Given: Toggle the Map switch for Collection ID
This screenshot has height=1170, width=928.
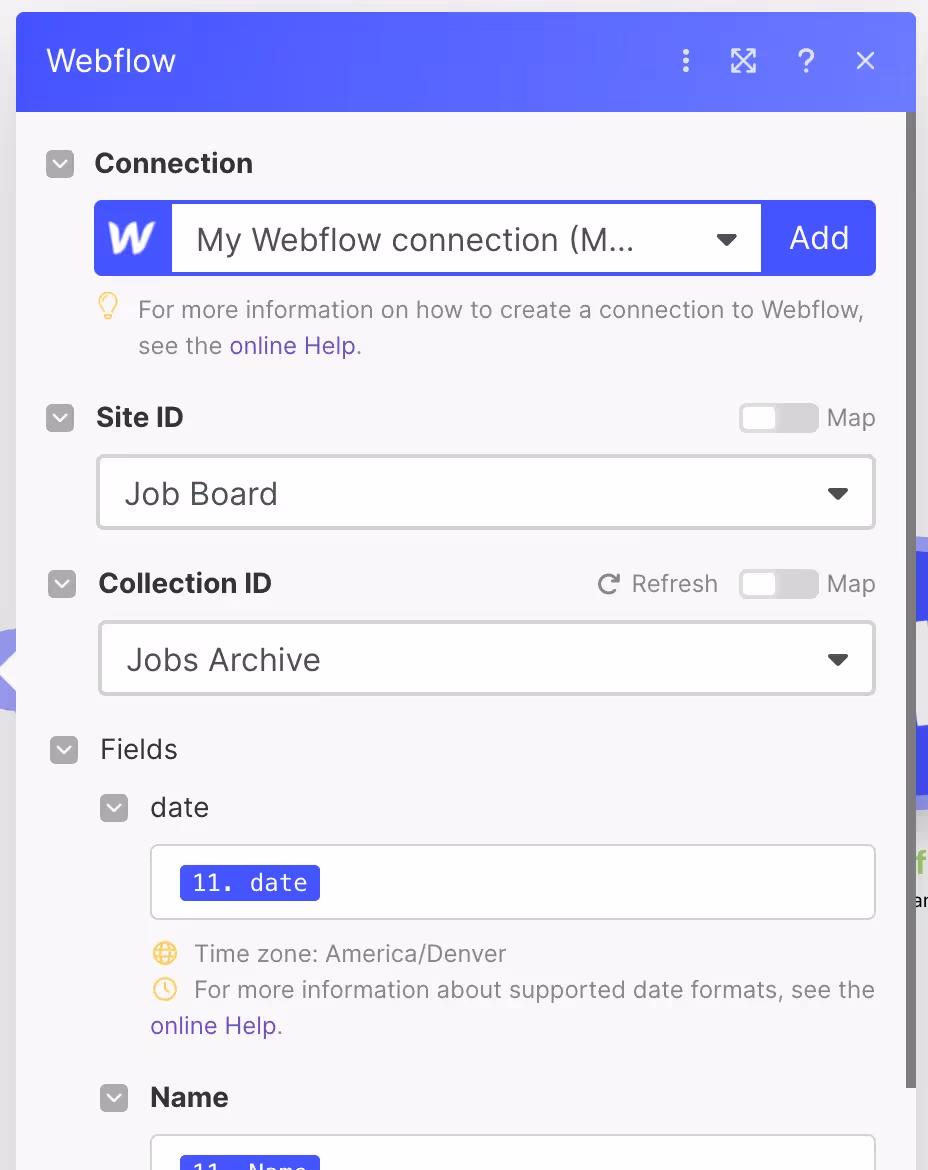Looking at the screenshot, I should coord(779,584).
